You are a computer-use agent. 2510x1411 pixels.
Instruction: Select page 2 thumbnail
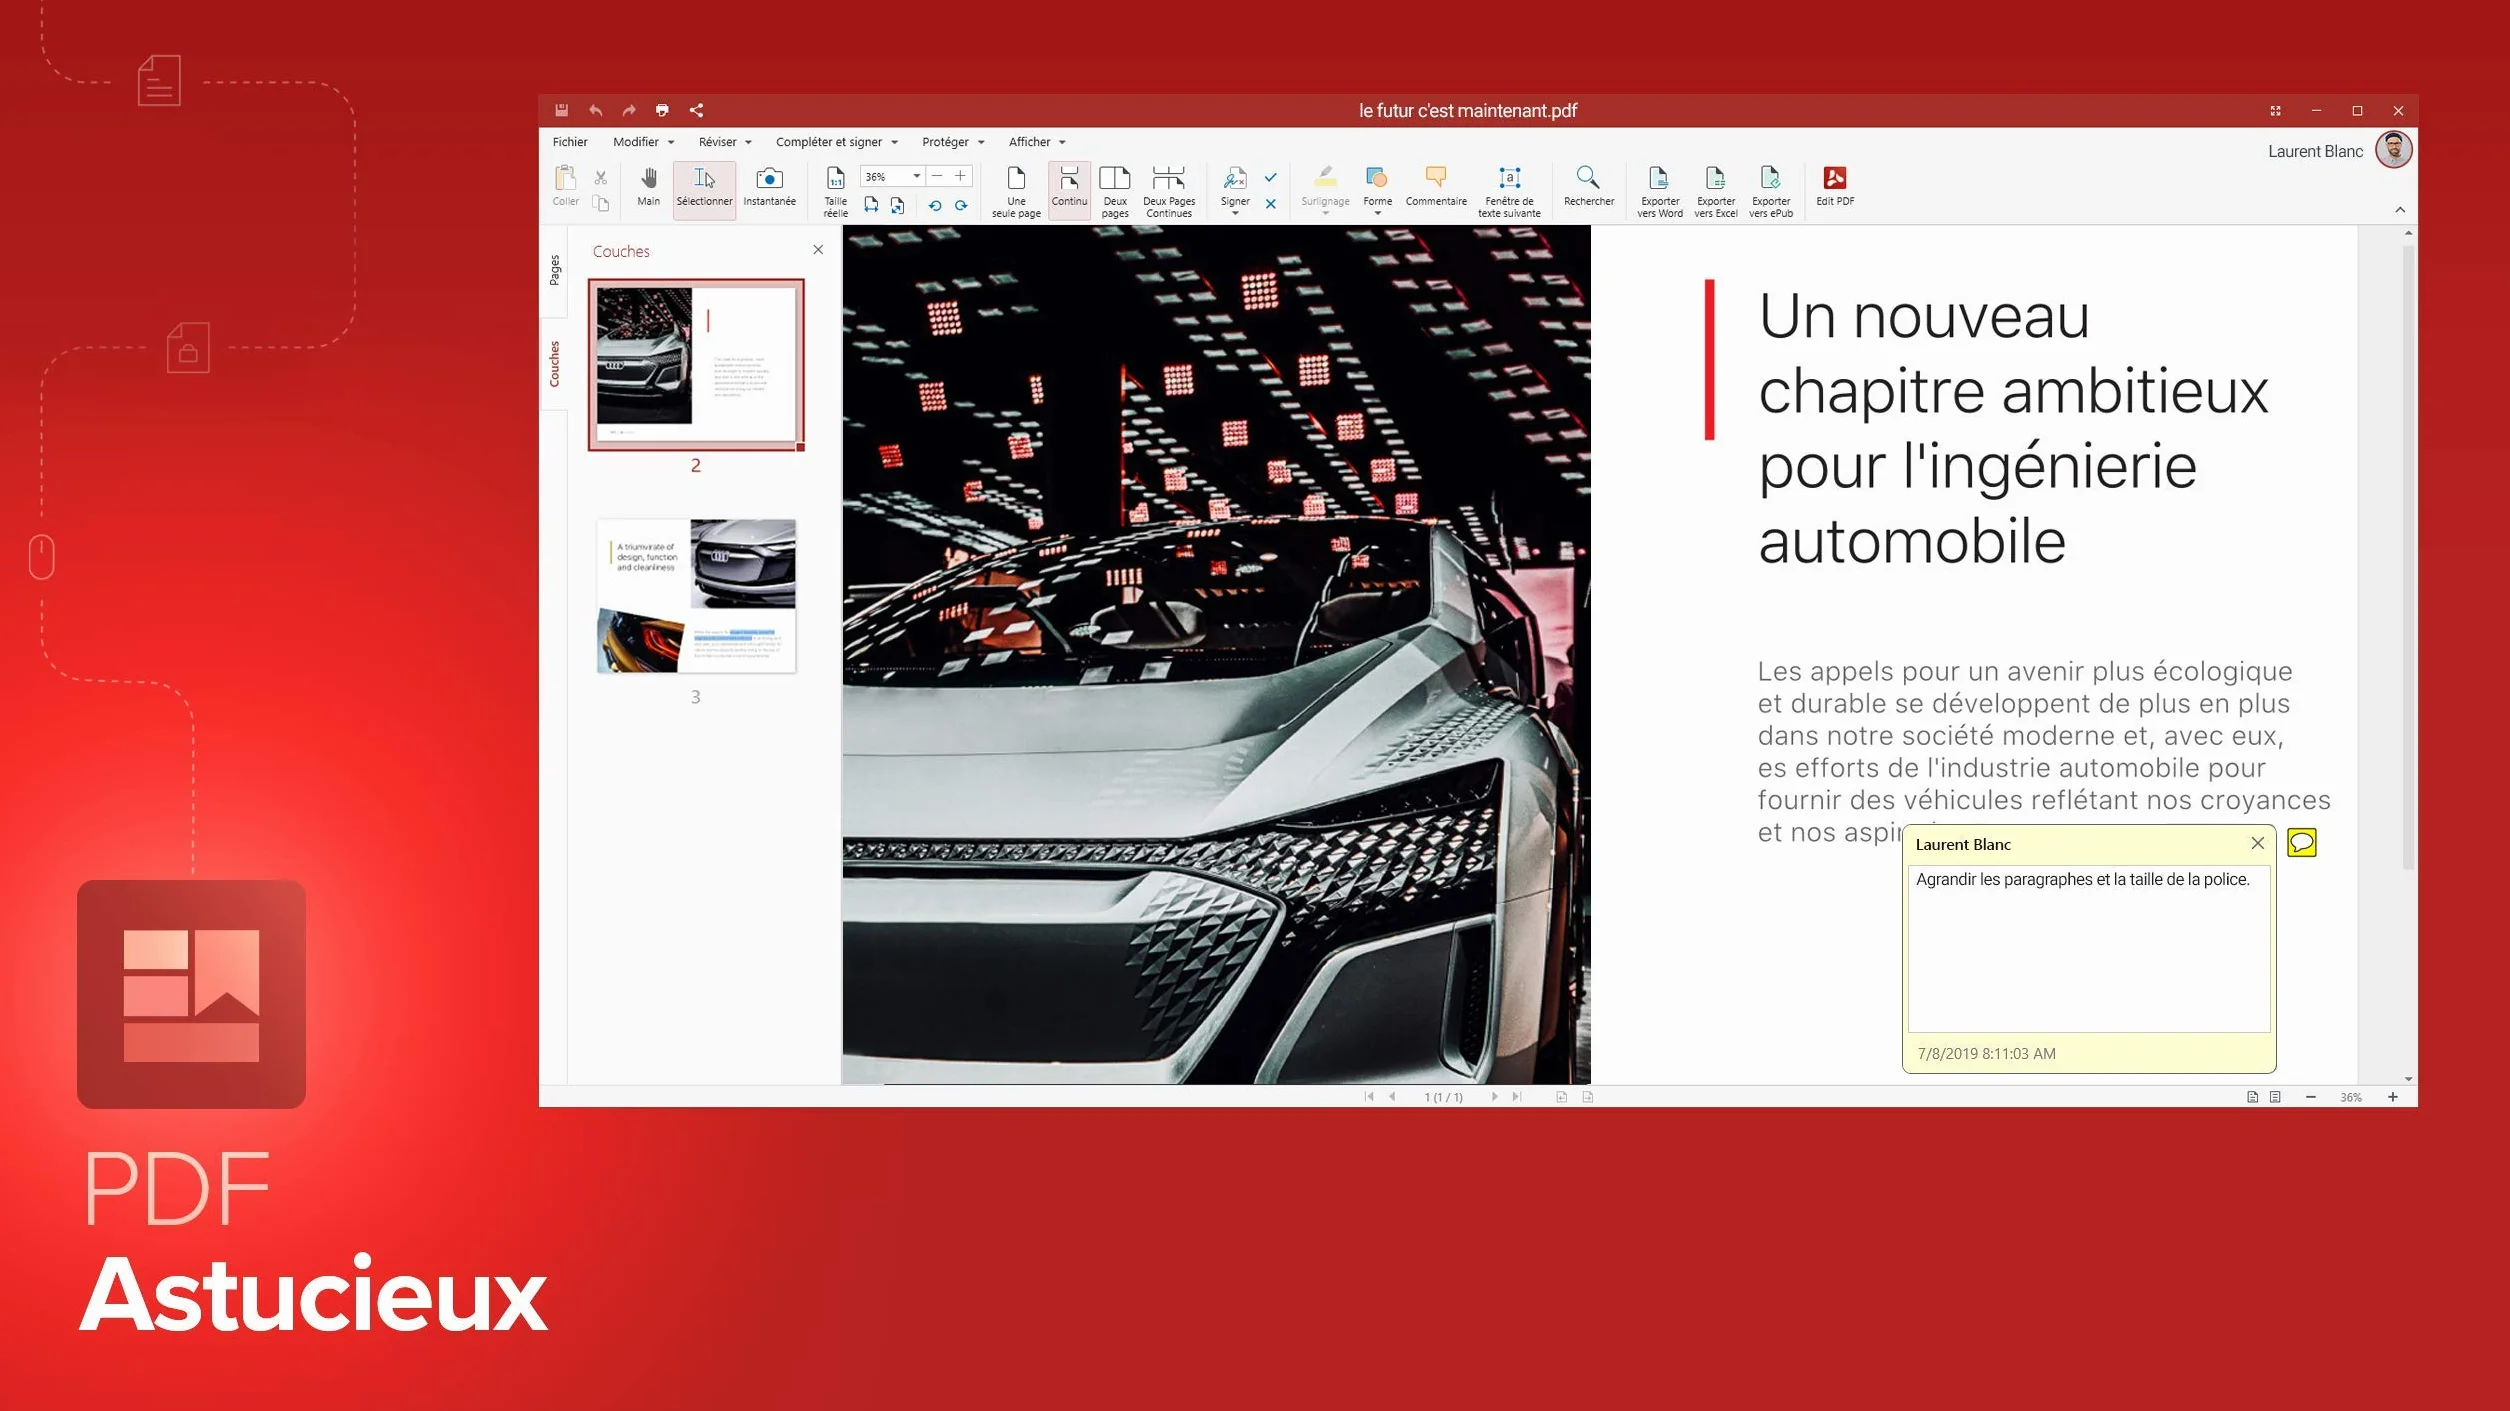[x=696, y=365]
